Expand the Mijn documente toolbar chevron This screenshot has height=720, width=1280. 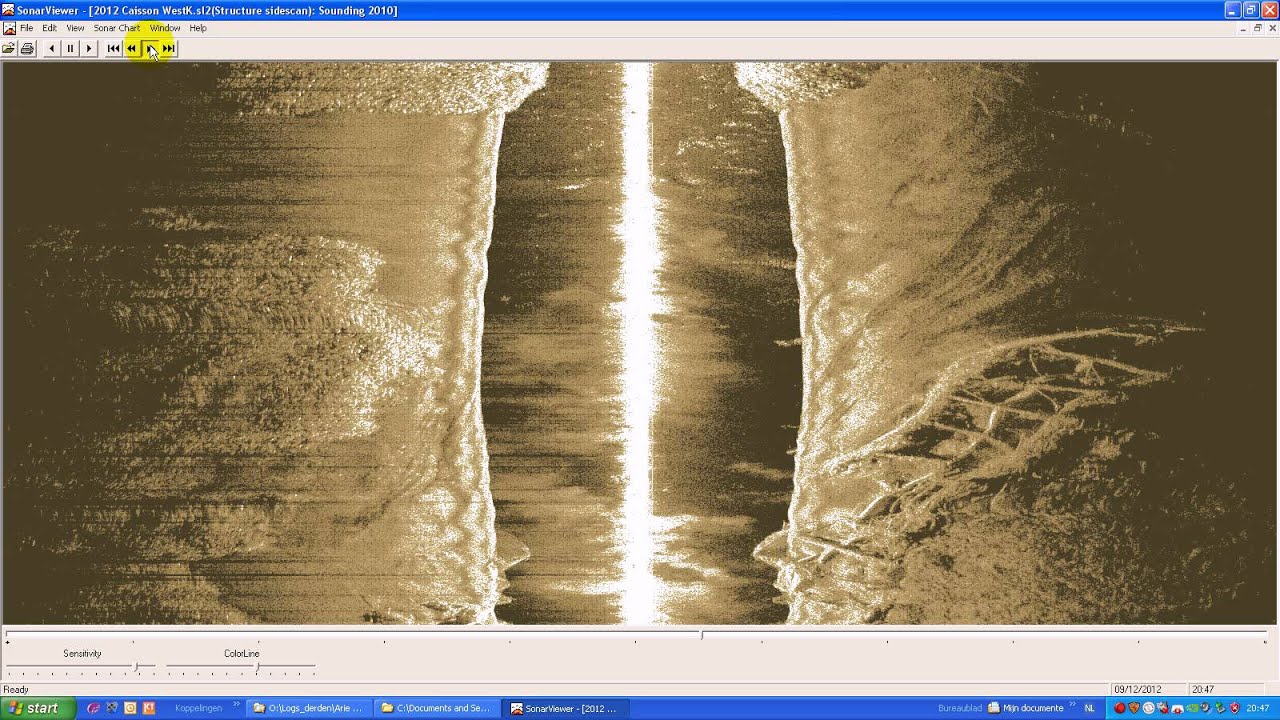coord(1072,706)
